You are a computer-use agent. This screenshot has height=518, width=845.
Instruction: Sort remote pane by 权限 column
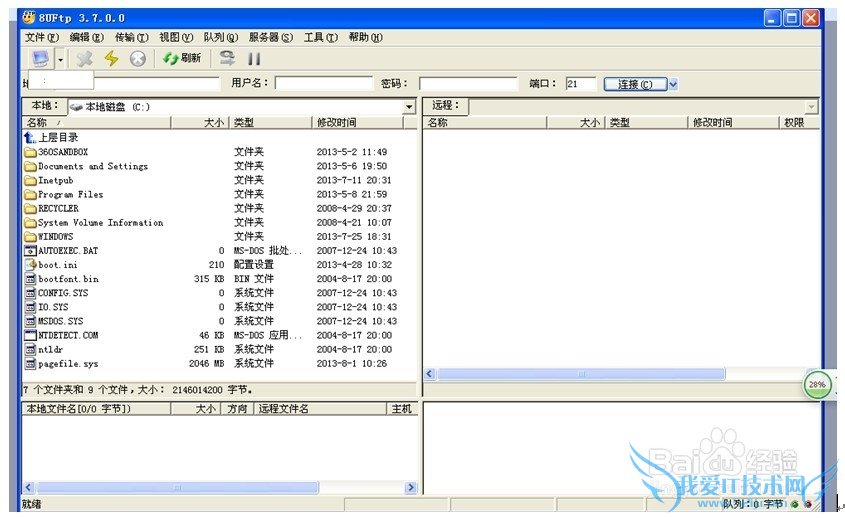tap(799, 123)
